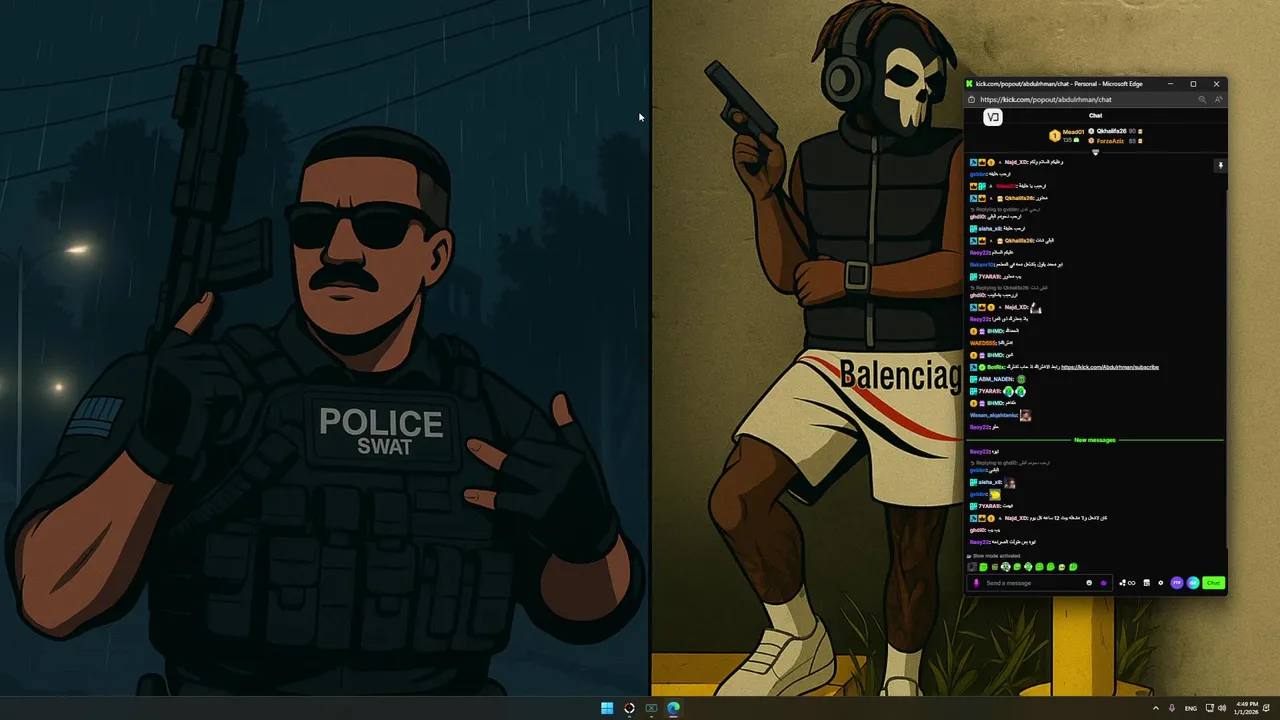The image size is (1280, 720).
Task: Click username ABM_NADEN in chat
Action: pos(996,379)
